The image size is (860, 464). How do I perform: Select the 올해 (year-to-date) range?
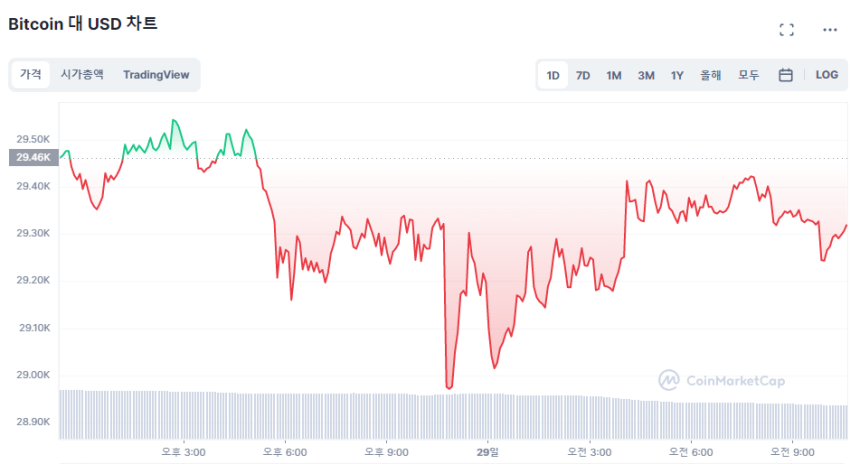[711, 75]
